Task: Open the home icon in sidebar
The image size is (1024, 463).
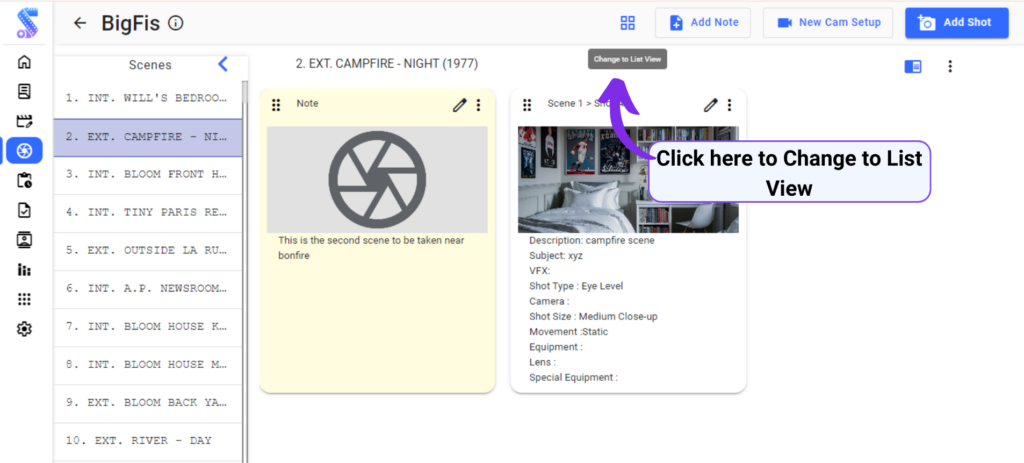Action: pos(24,62)
